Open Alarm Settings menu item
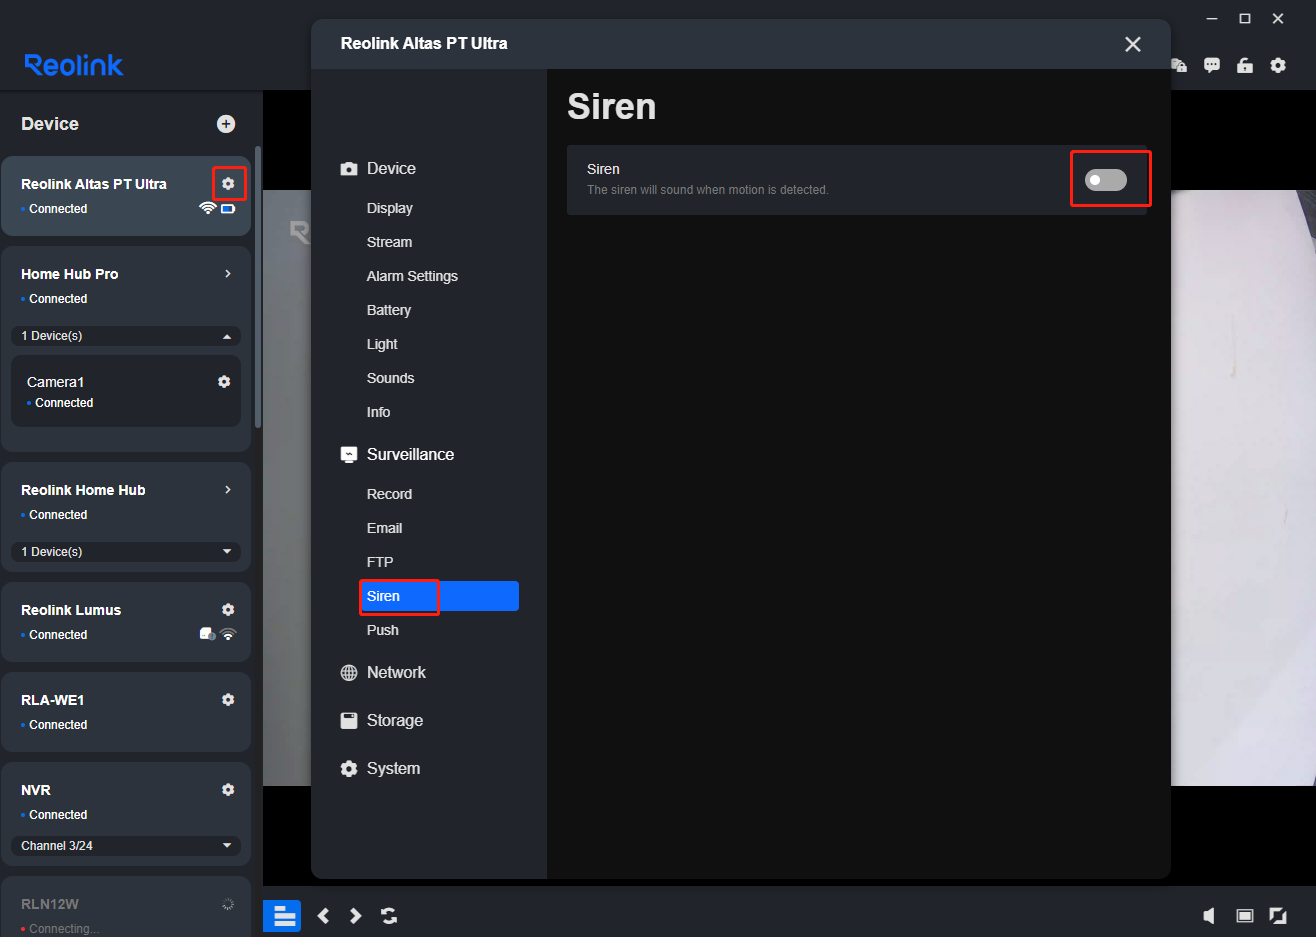1316x937 pixels. [x=412, y=276]
